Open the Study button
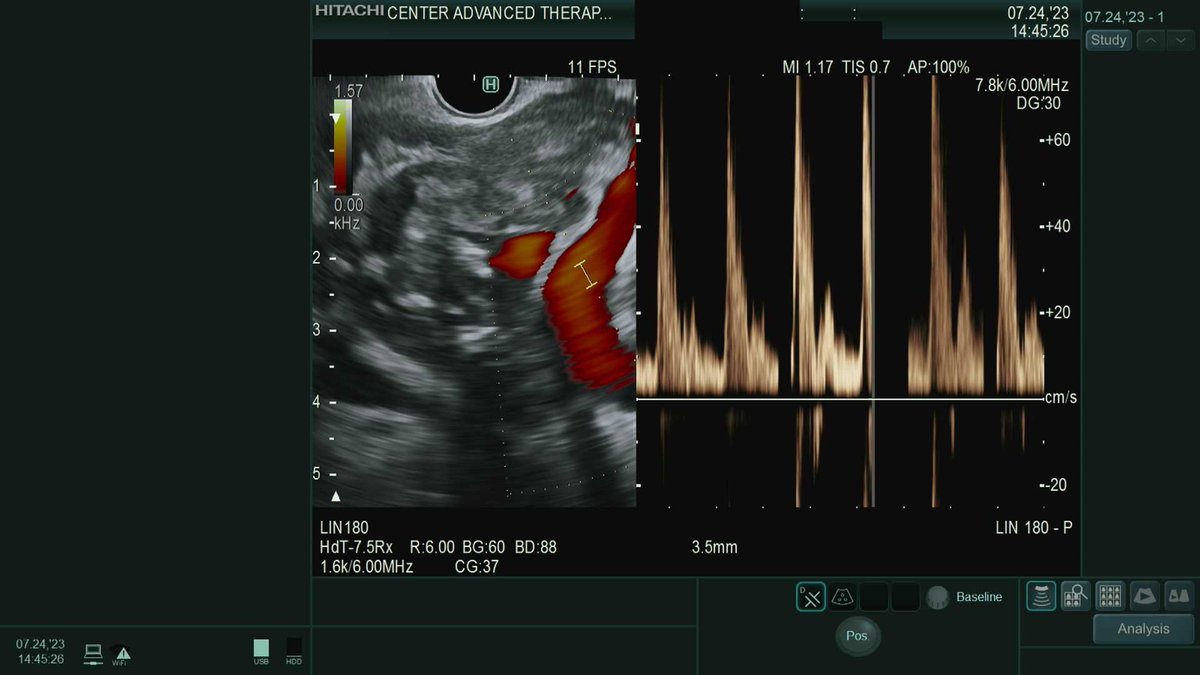 coord(1108,40)
